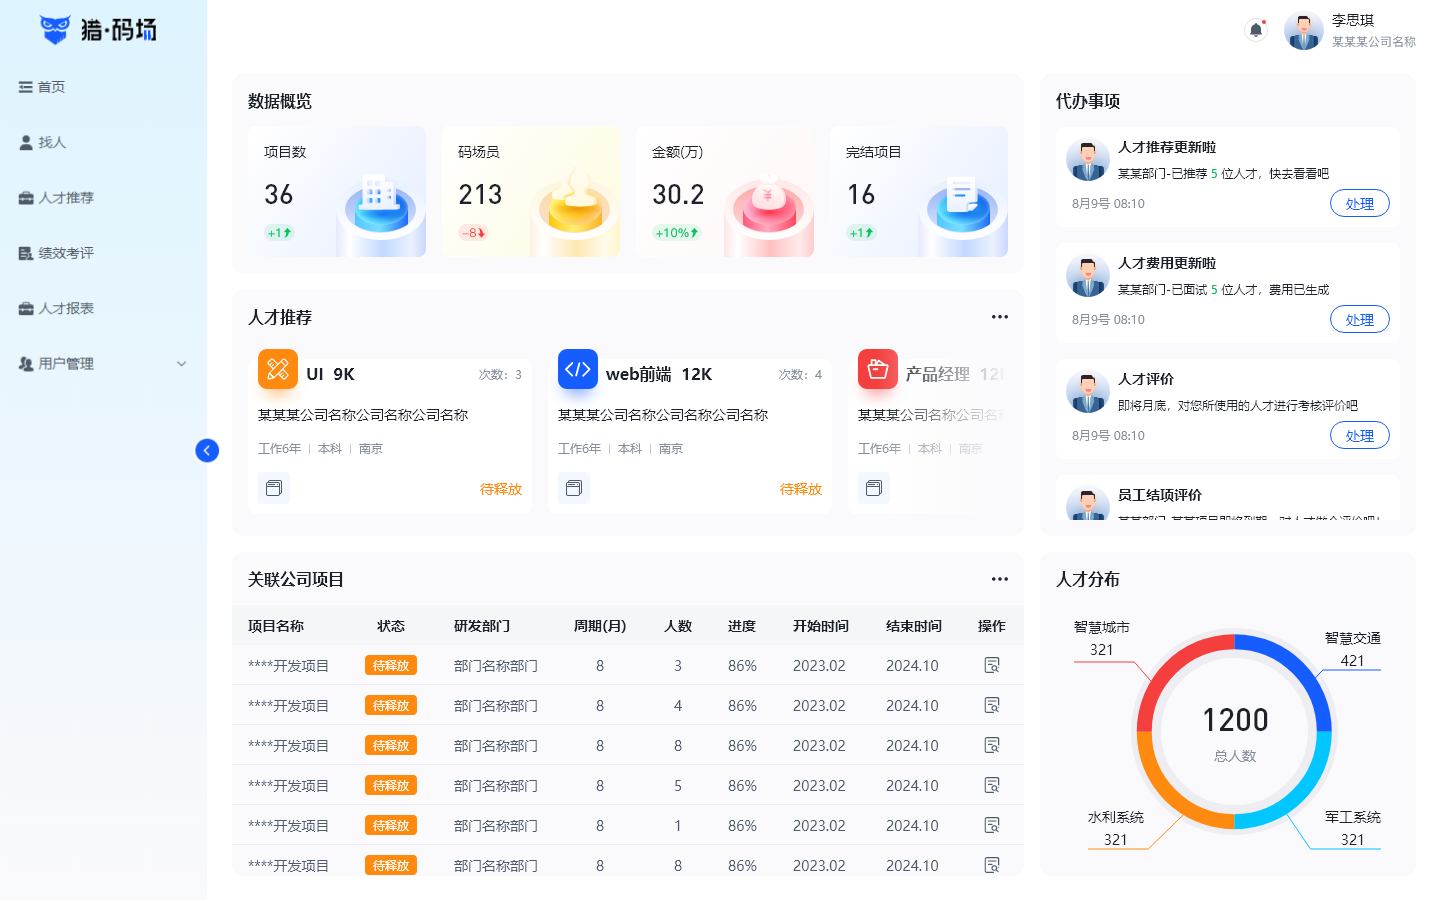1439x901 pixels.
Task: Click the user avatar of 李思琪
Action: (1303, 31)
